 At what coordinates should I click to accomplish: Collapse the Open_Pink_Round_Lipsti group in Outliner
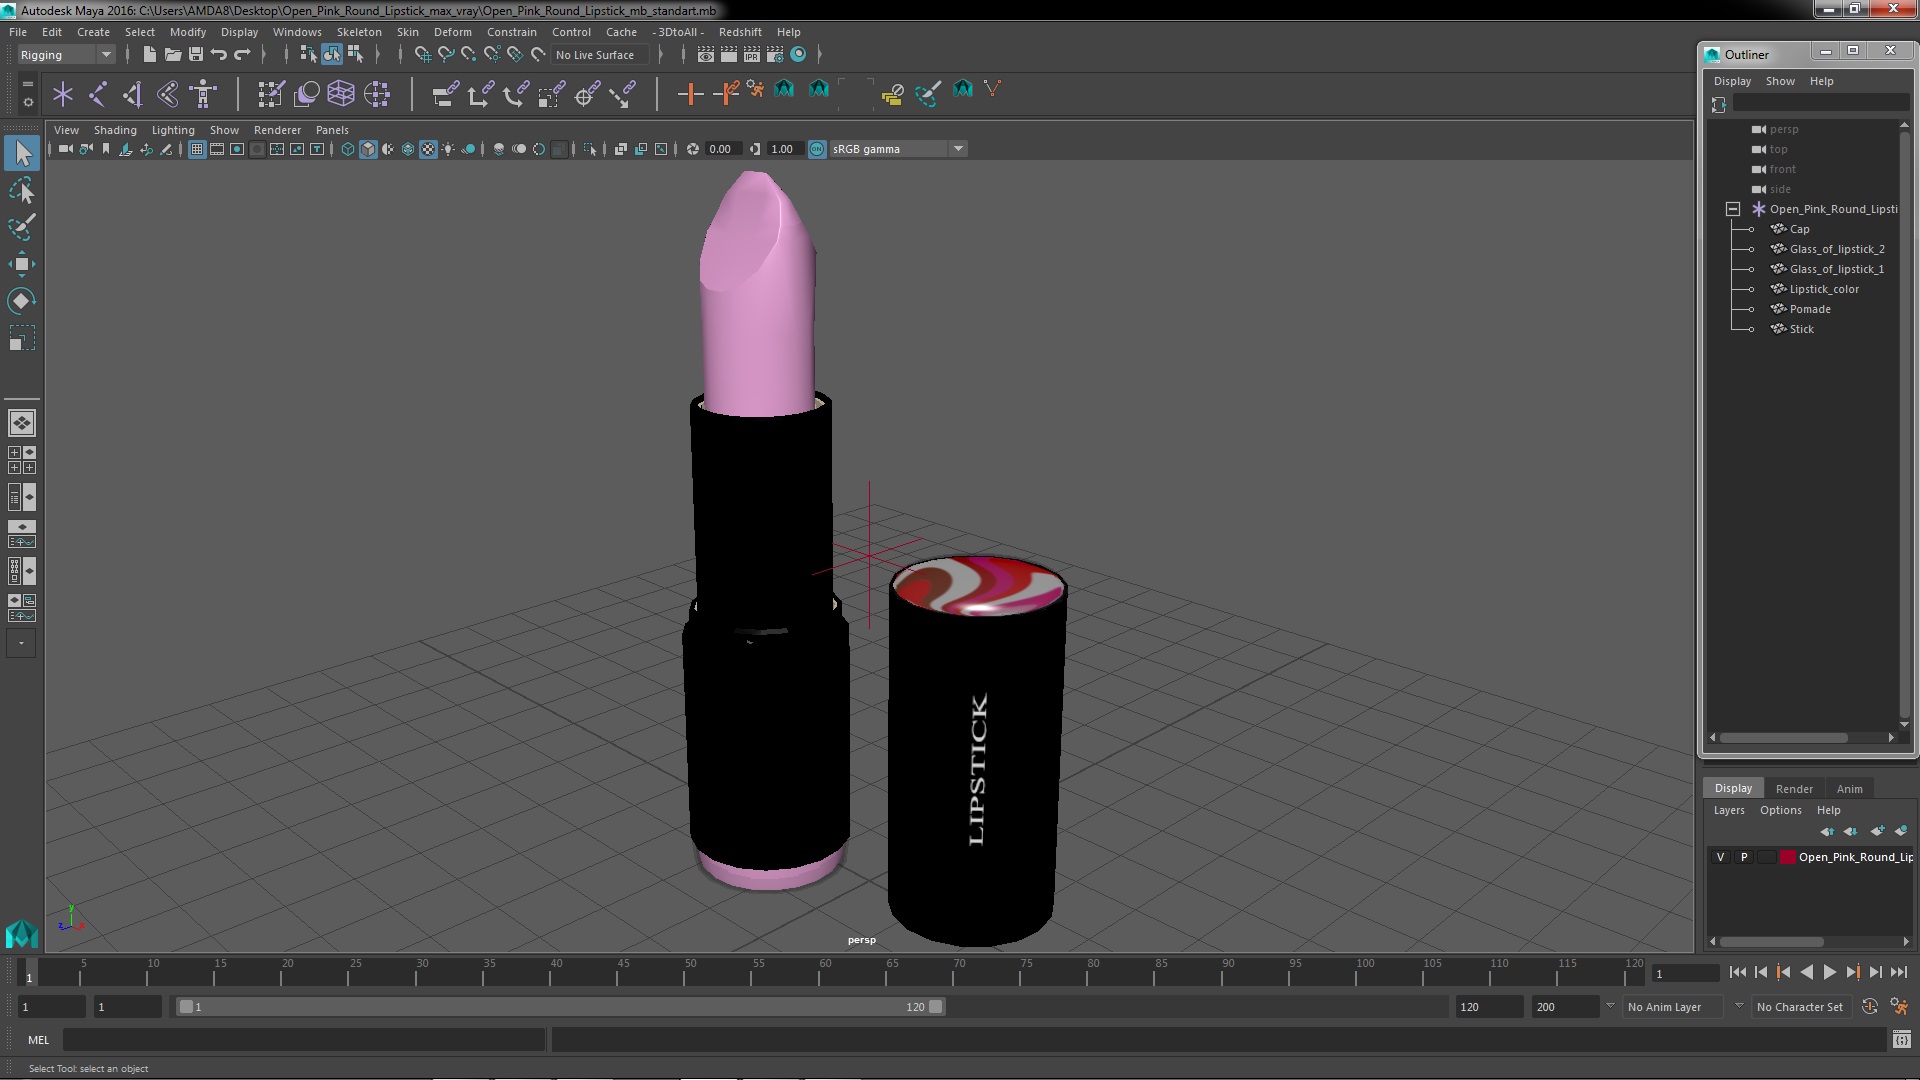coord(1733,209)
